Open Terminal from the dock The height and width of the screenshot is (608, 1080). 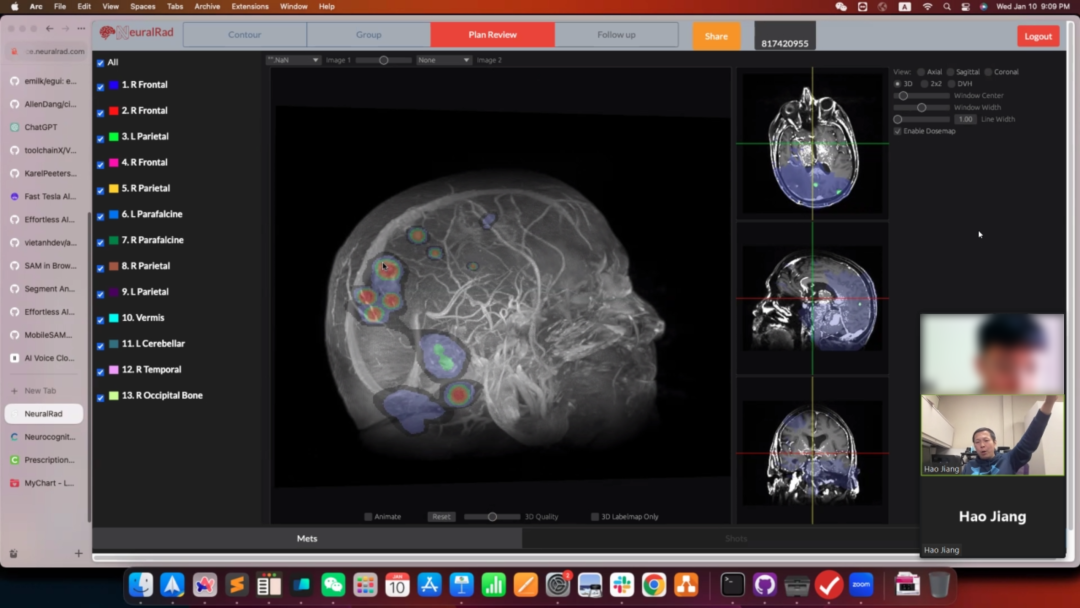(x=732, y=585)
